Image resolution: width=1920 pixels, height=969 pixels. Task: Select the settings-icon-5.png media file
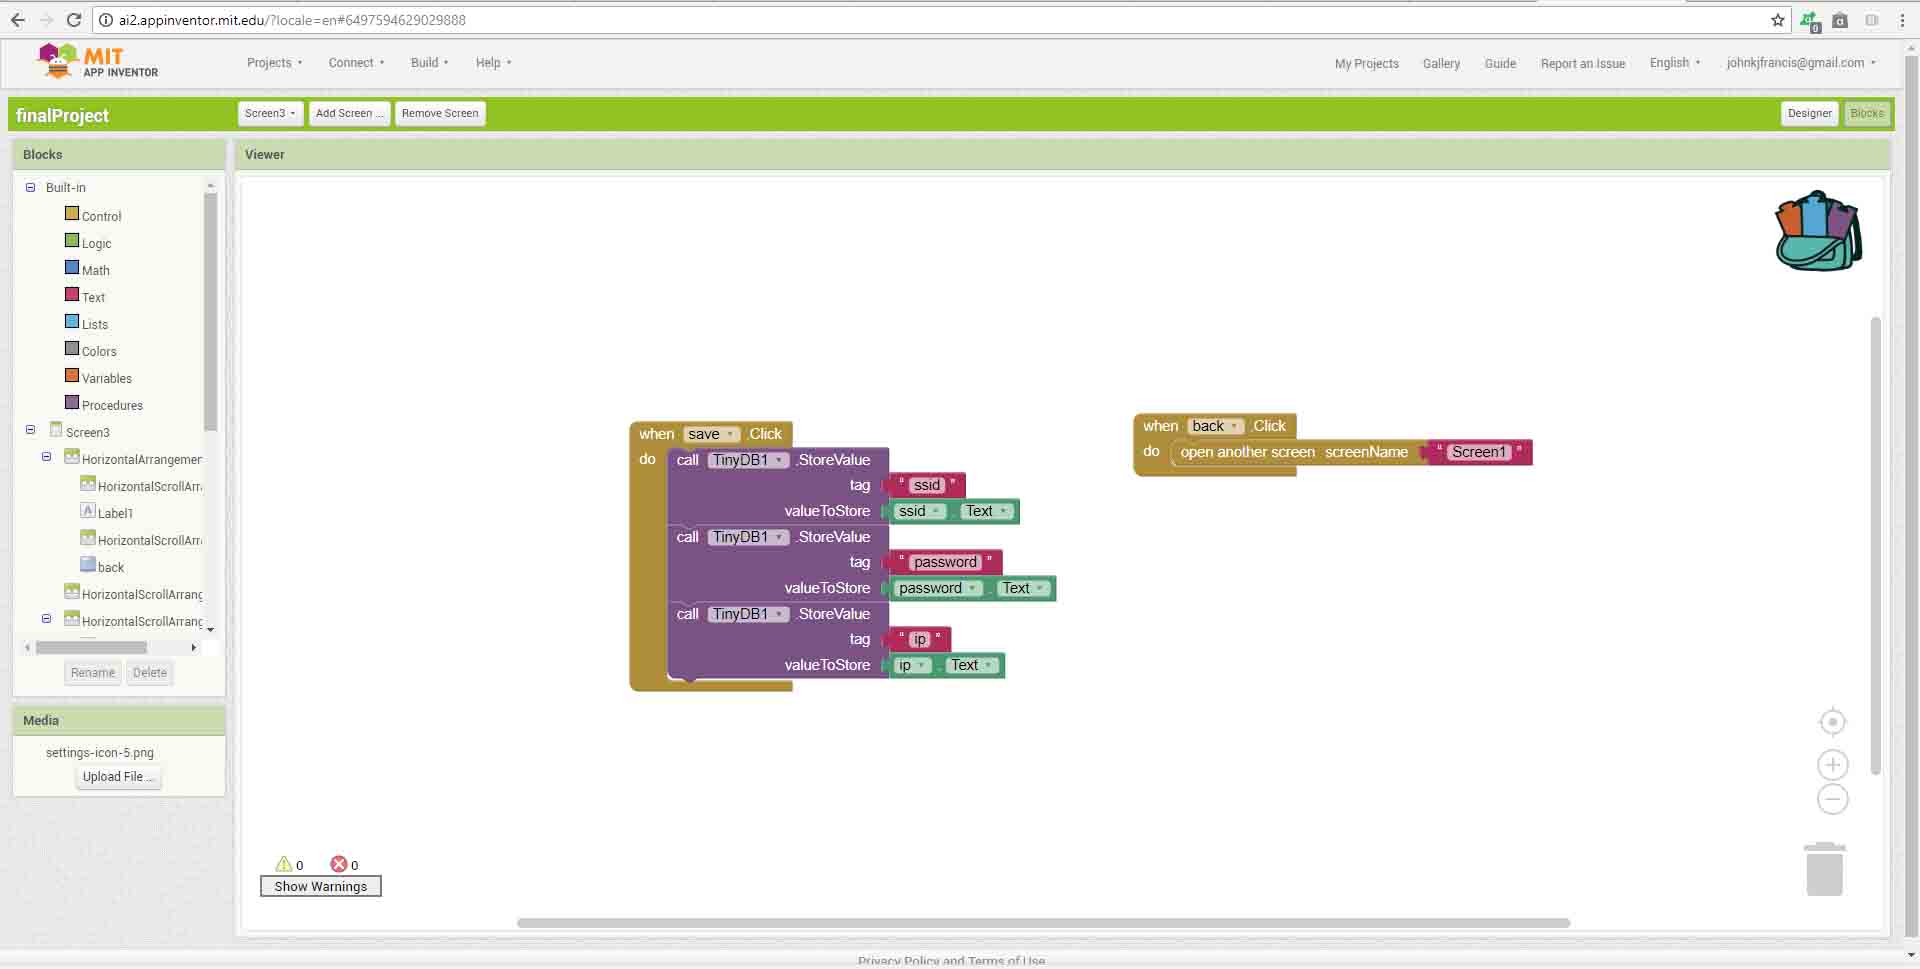pyautogui.click(x=100, y=752)
